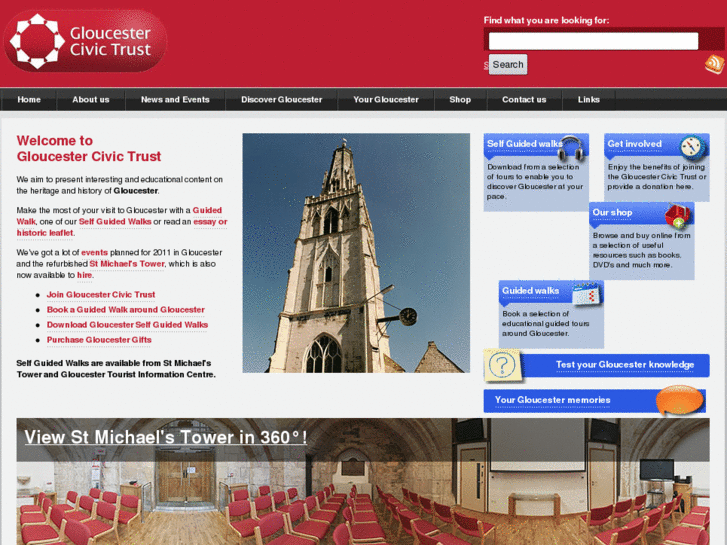The width and height of the screenshot is (727, 545).
Task: Click Download Gloucester Self Guided Walks link
Action: coord(127,325)
